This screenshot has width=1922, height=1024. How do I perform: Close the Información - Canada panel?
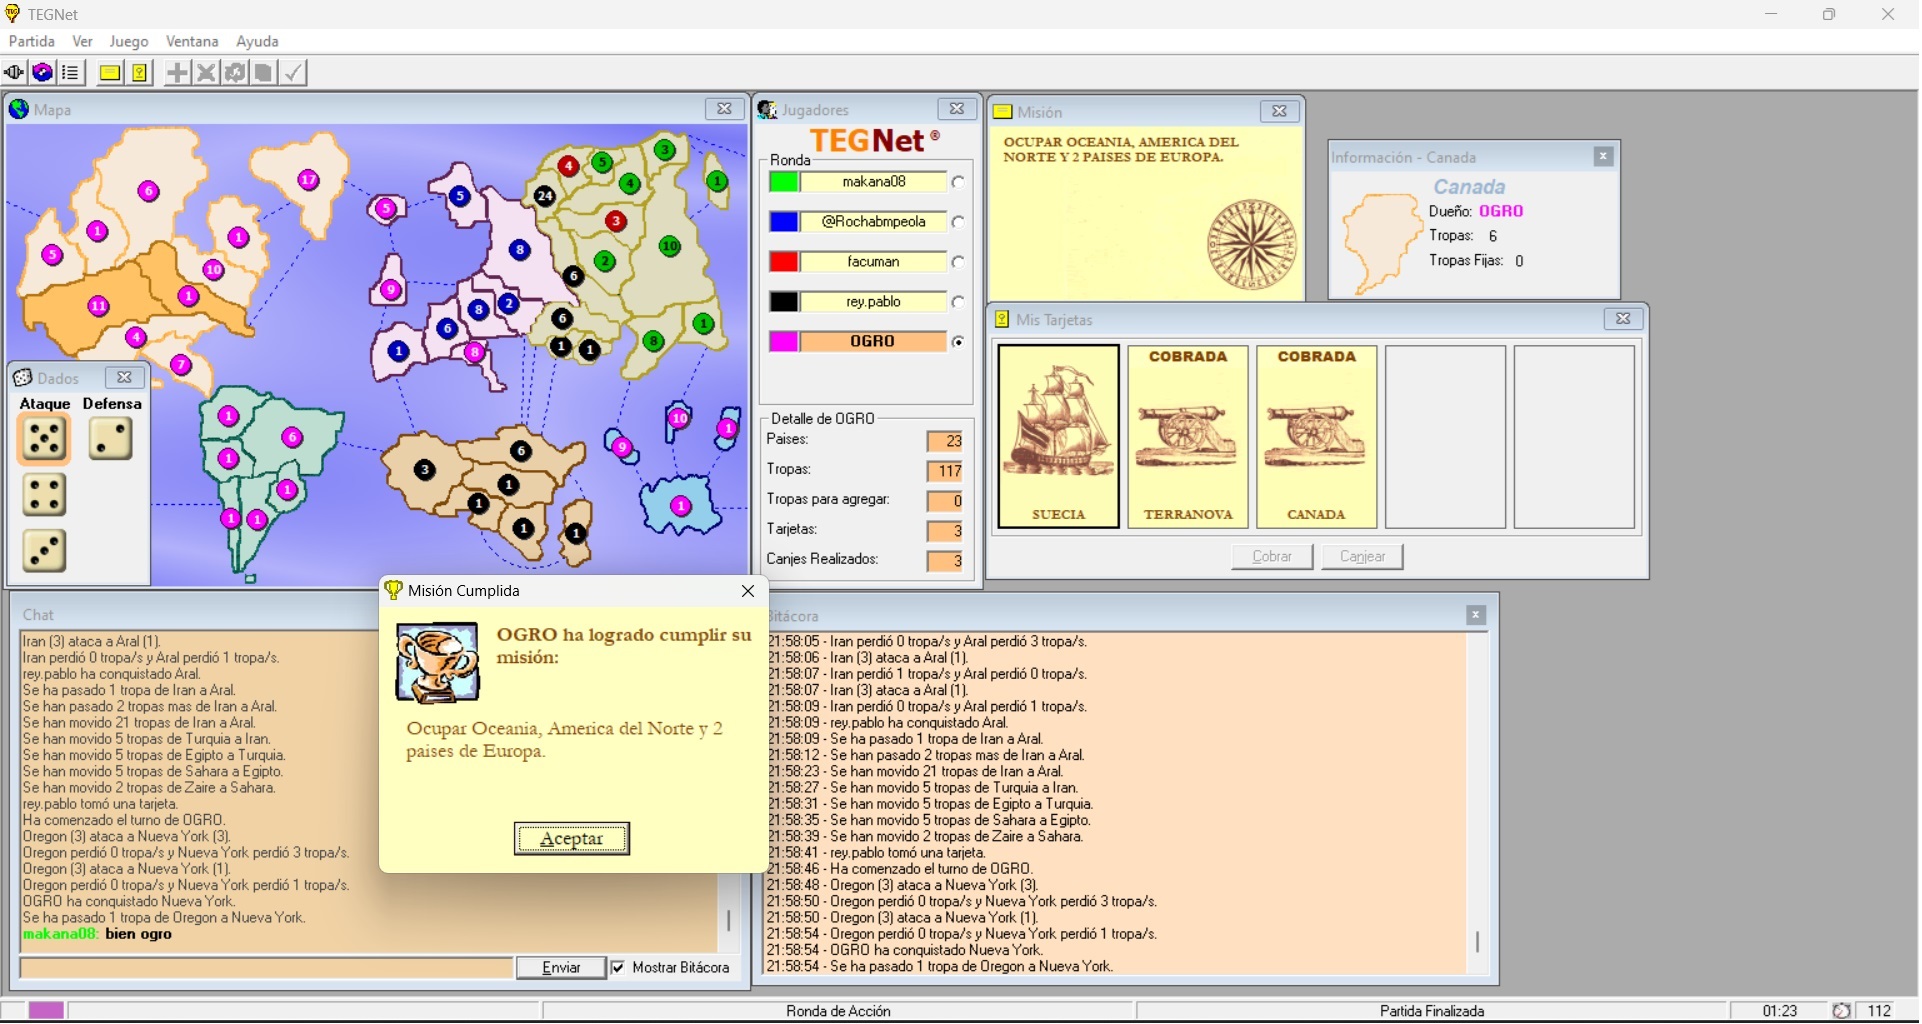click(1603, 156)
